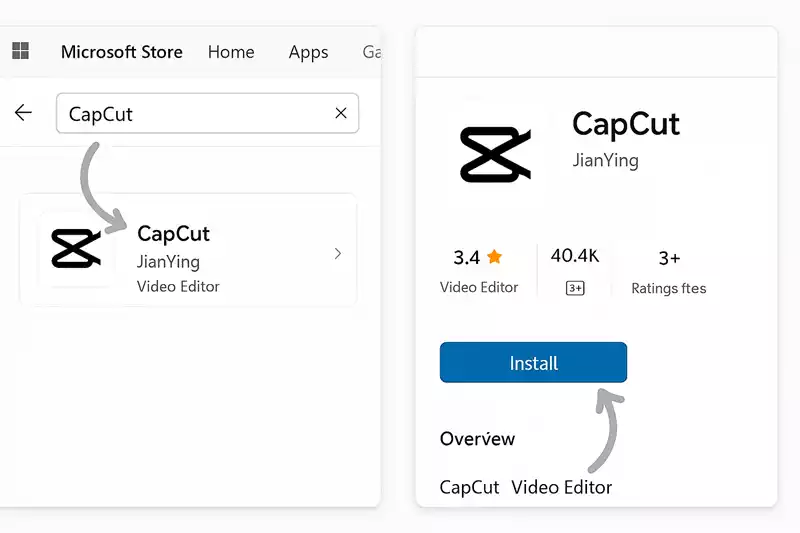Screen dimensions: 800x533
Task: Click CapCut Video Editor overview text
Action: pos(526,487)
